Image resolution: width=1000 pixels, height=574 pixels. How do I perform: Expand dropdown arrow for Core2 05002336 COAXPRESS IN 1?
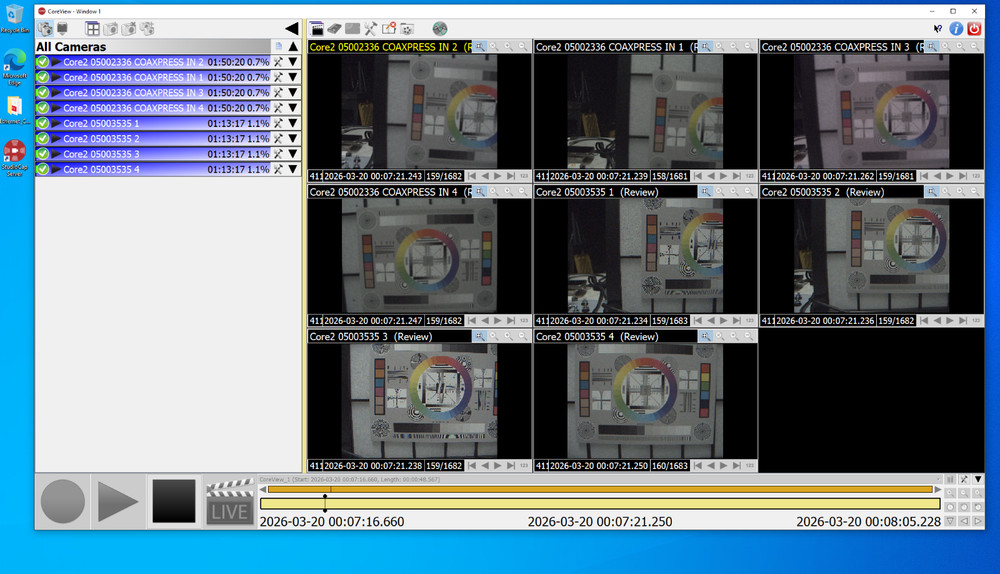pos(293,77)
